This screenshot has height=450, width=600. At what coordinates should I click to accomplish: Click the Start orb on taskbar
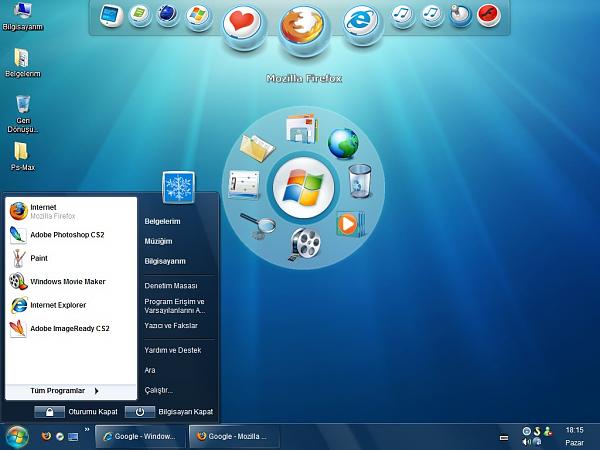(16, 437)
